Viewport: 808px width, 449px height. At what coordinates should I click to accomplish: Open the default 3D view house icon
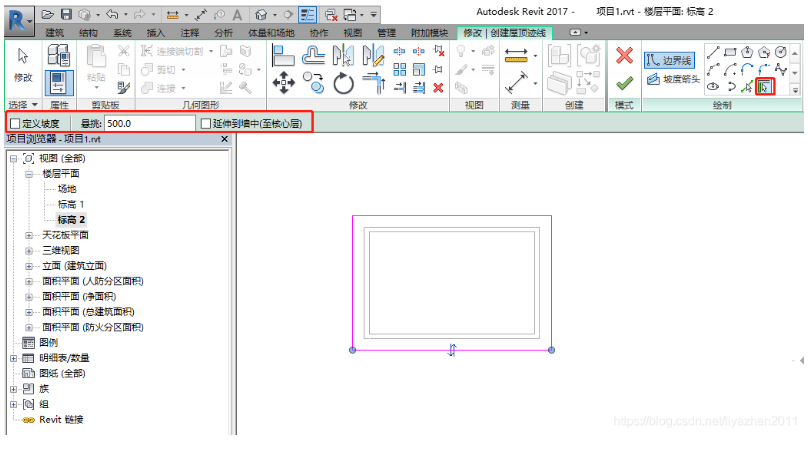click(x=262, y=15)
